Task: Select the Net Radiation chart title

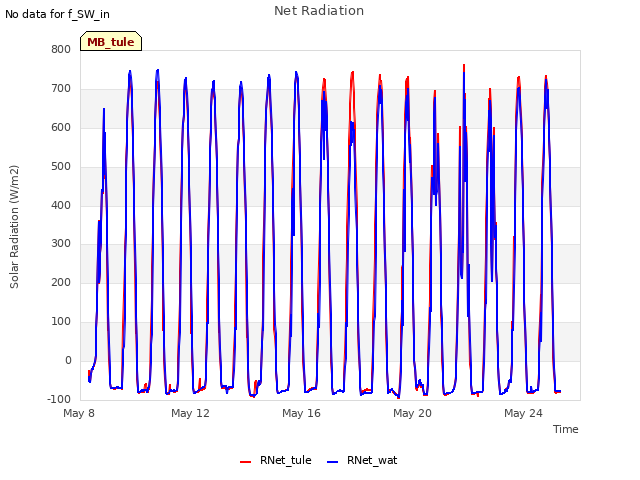Action: pos(319,11)
